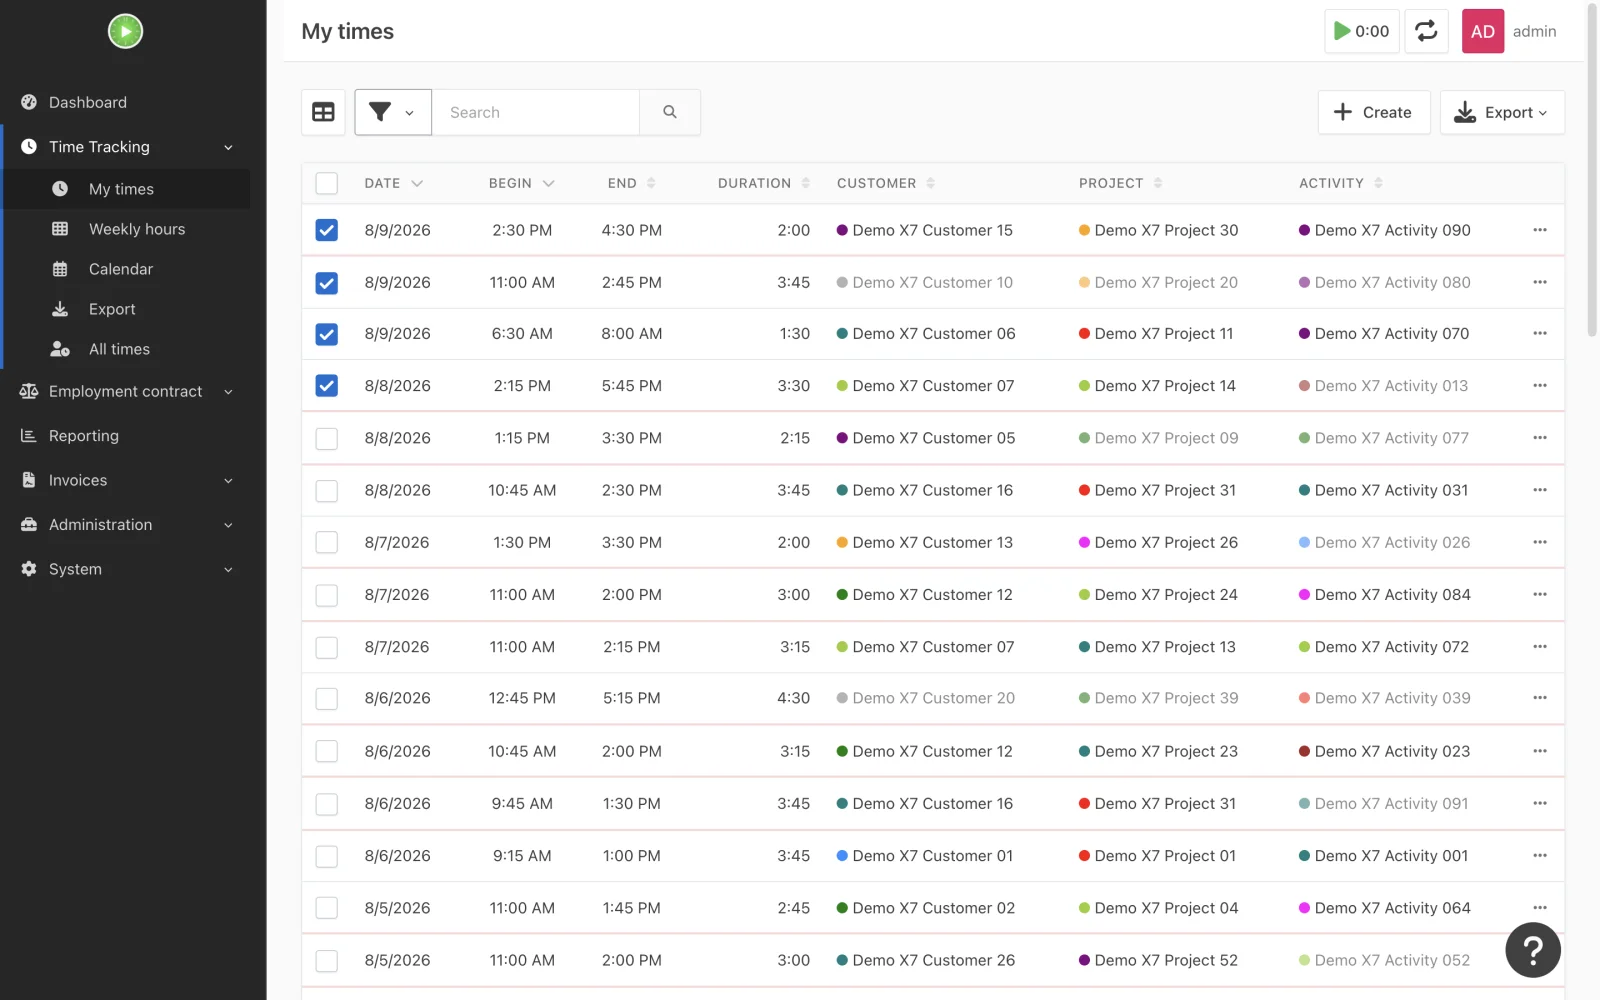Open row actions for Activity 026 entry
This screenshot has height=1000, width=1600.
point(1540,542)
